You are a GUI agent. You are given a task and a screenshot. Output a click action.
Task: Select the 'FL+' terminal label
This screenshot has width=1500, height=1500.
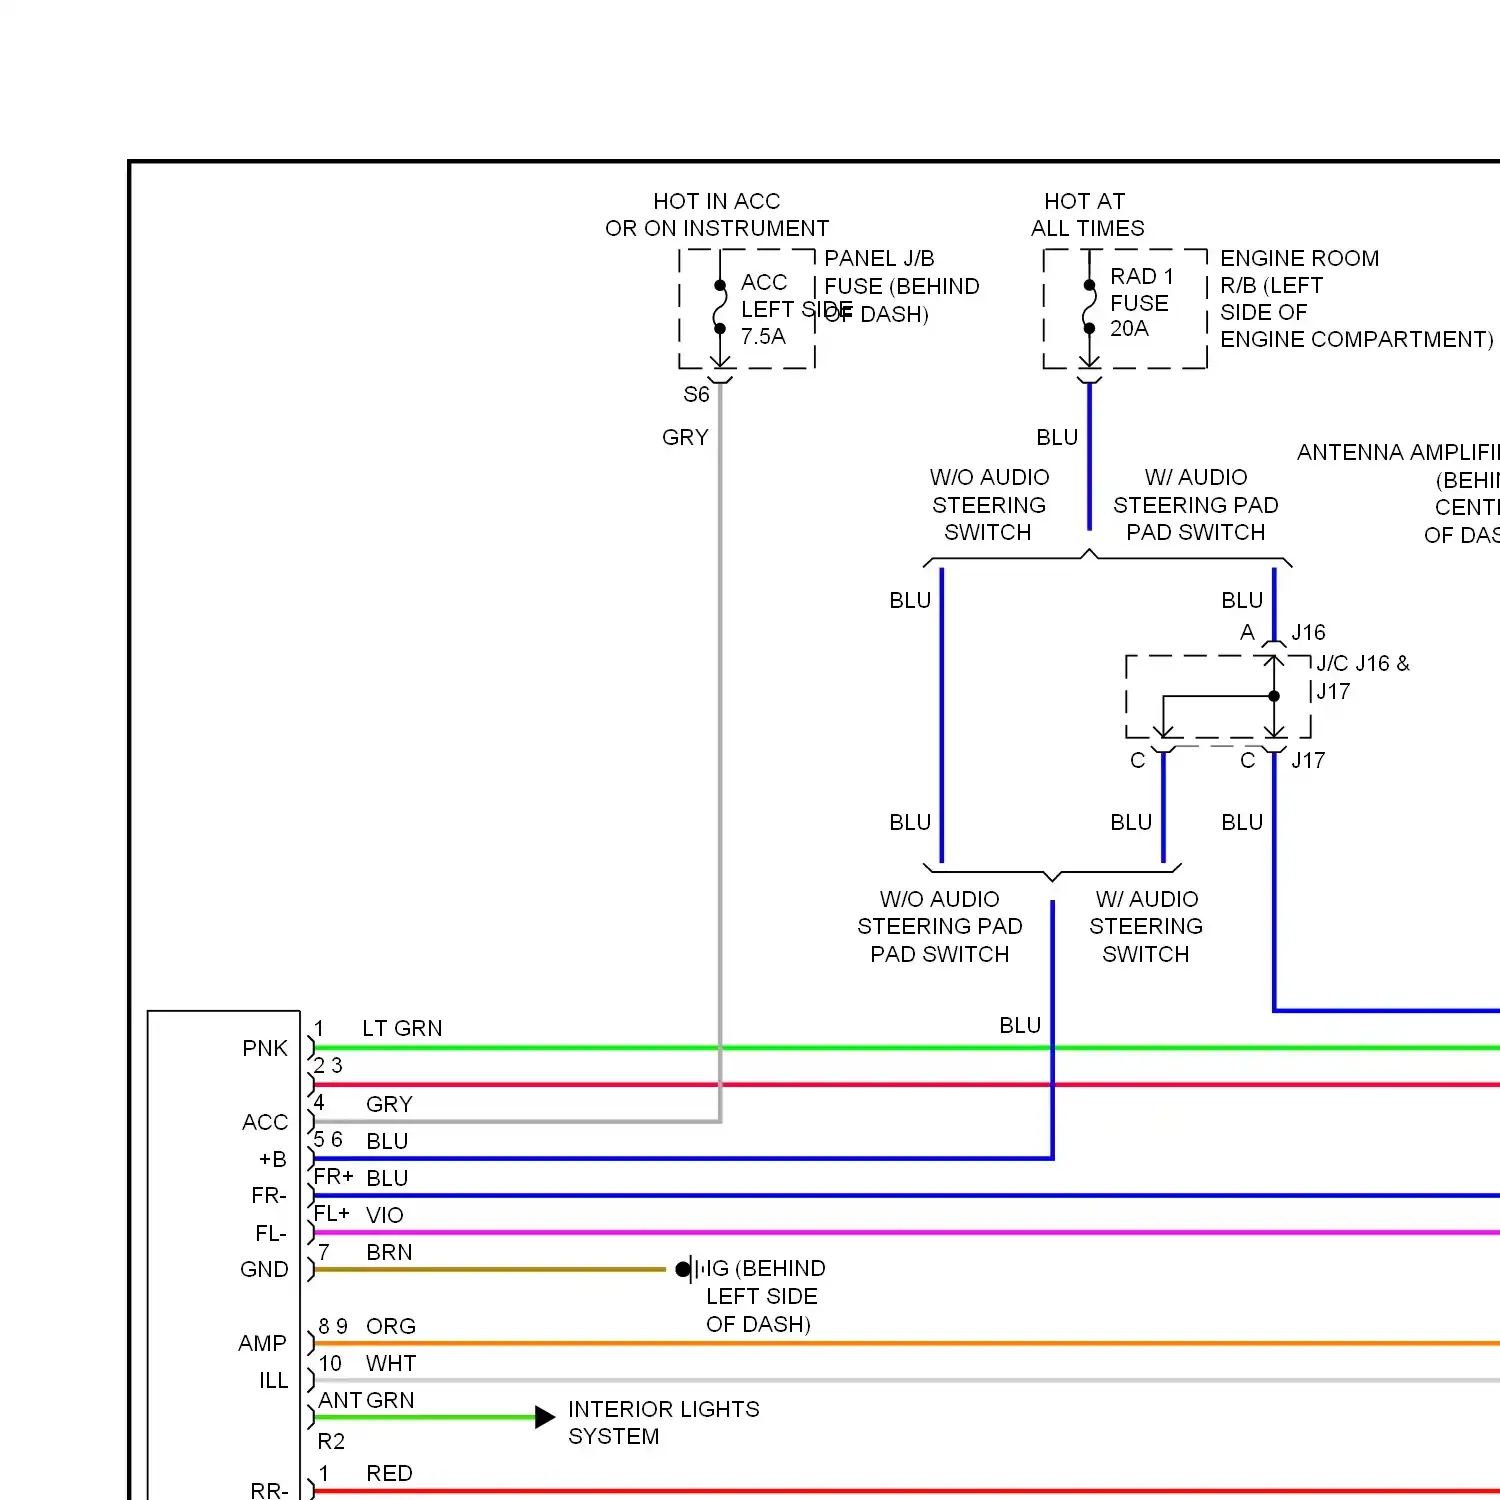pos(332,1214)
